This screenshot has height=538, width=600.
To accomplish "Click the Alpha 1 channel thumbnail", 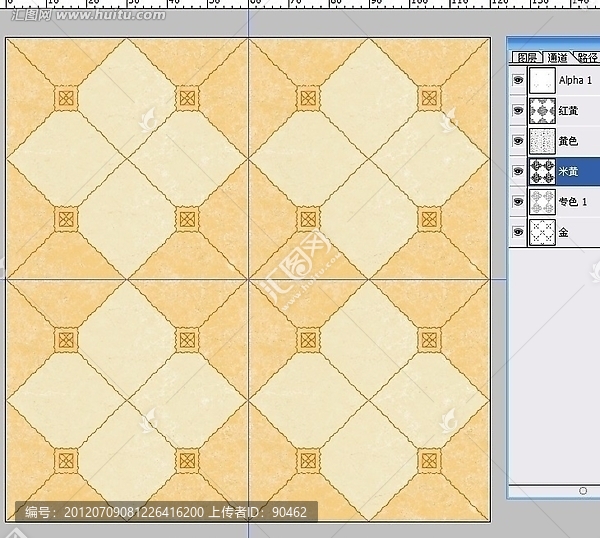I will click(x=542, y=80).
